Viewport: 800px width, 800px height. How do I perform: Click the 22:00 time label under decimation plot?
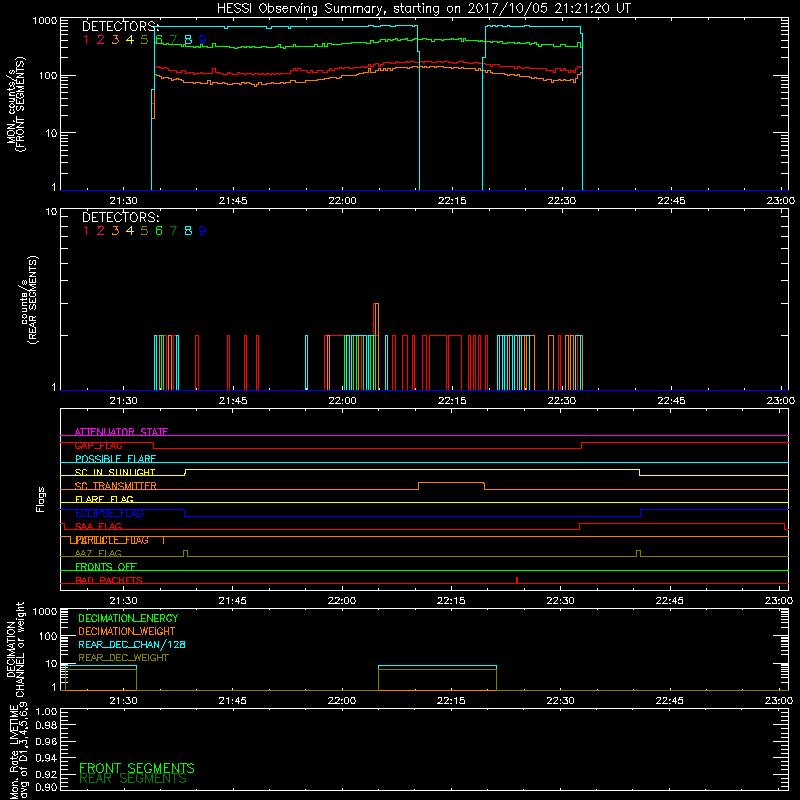pyautogui.click(x=342, y=701)
